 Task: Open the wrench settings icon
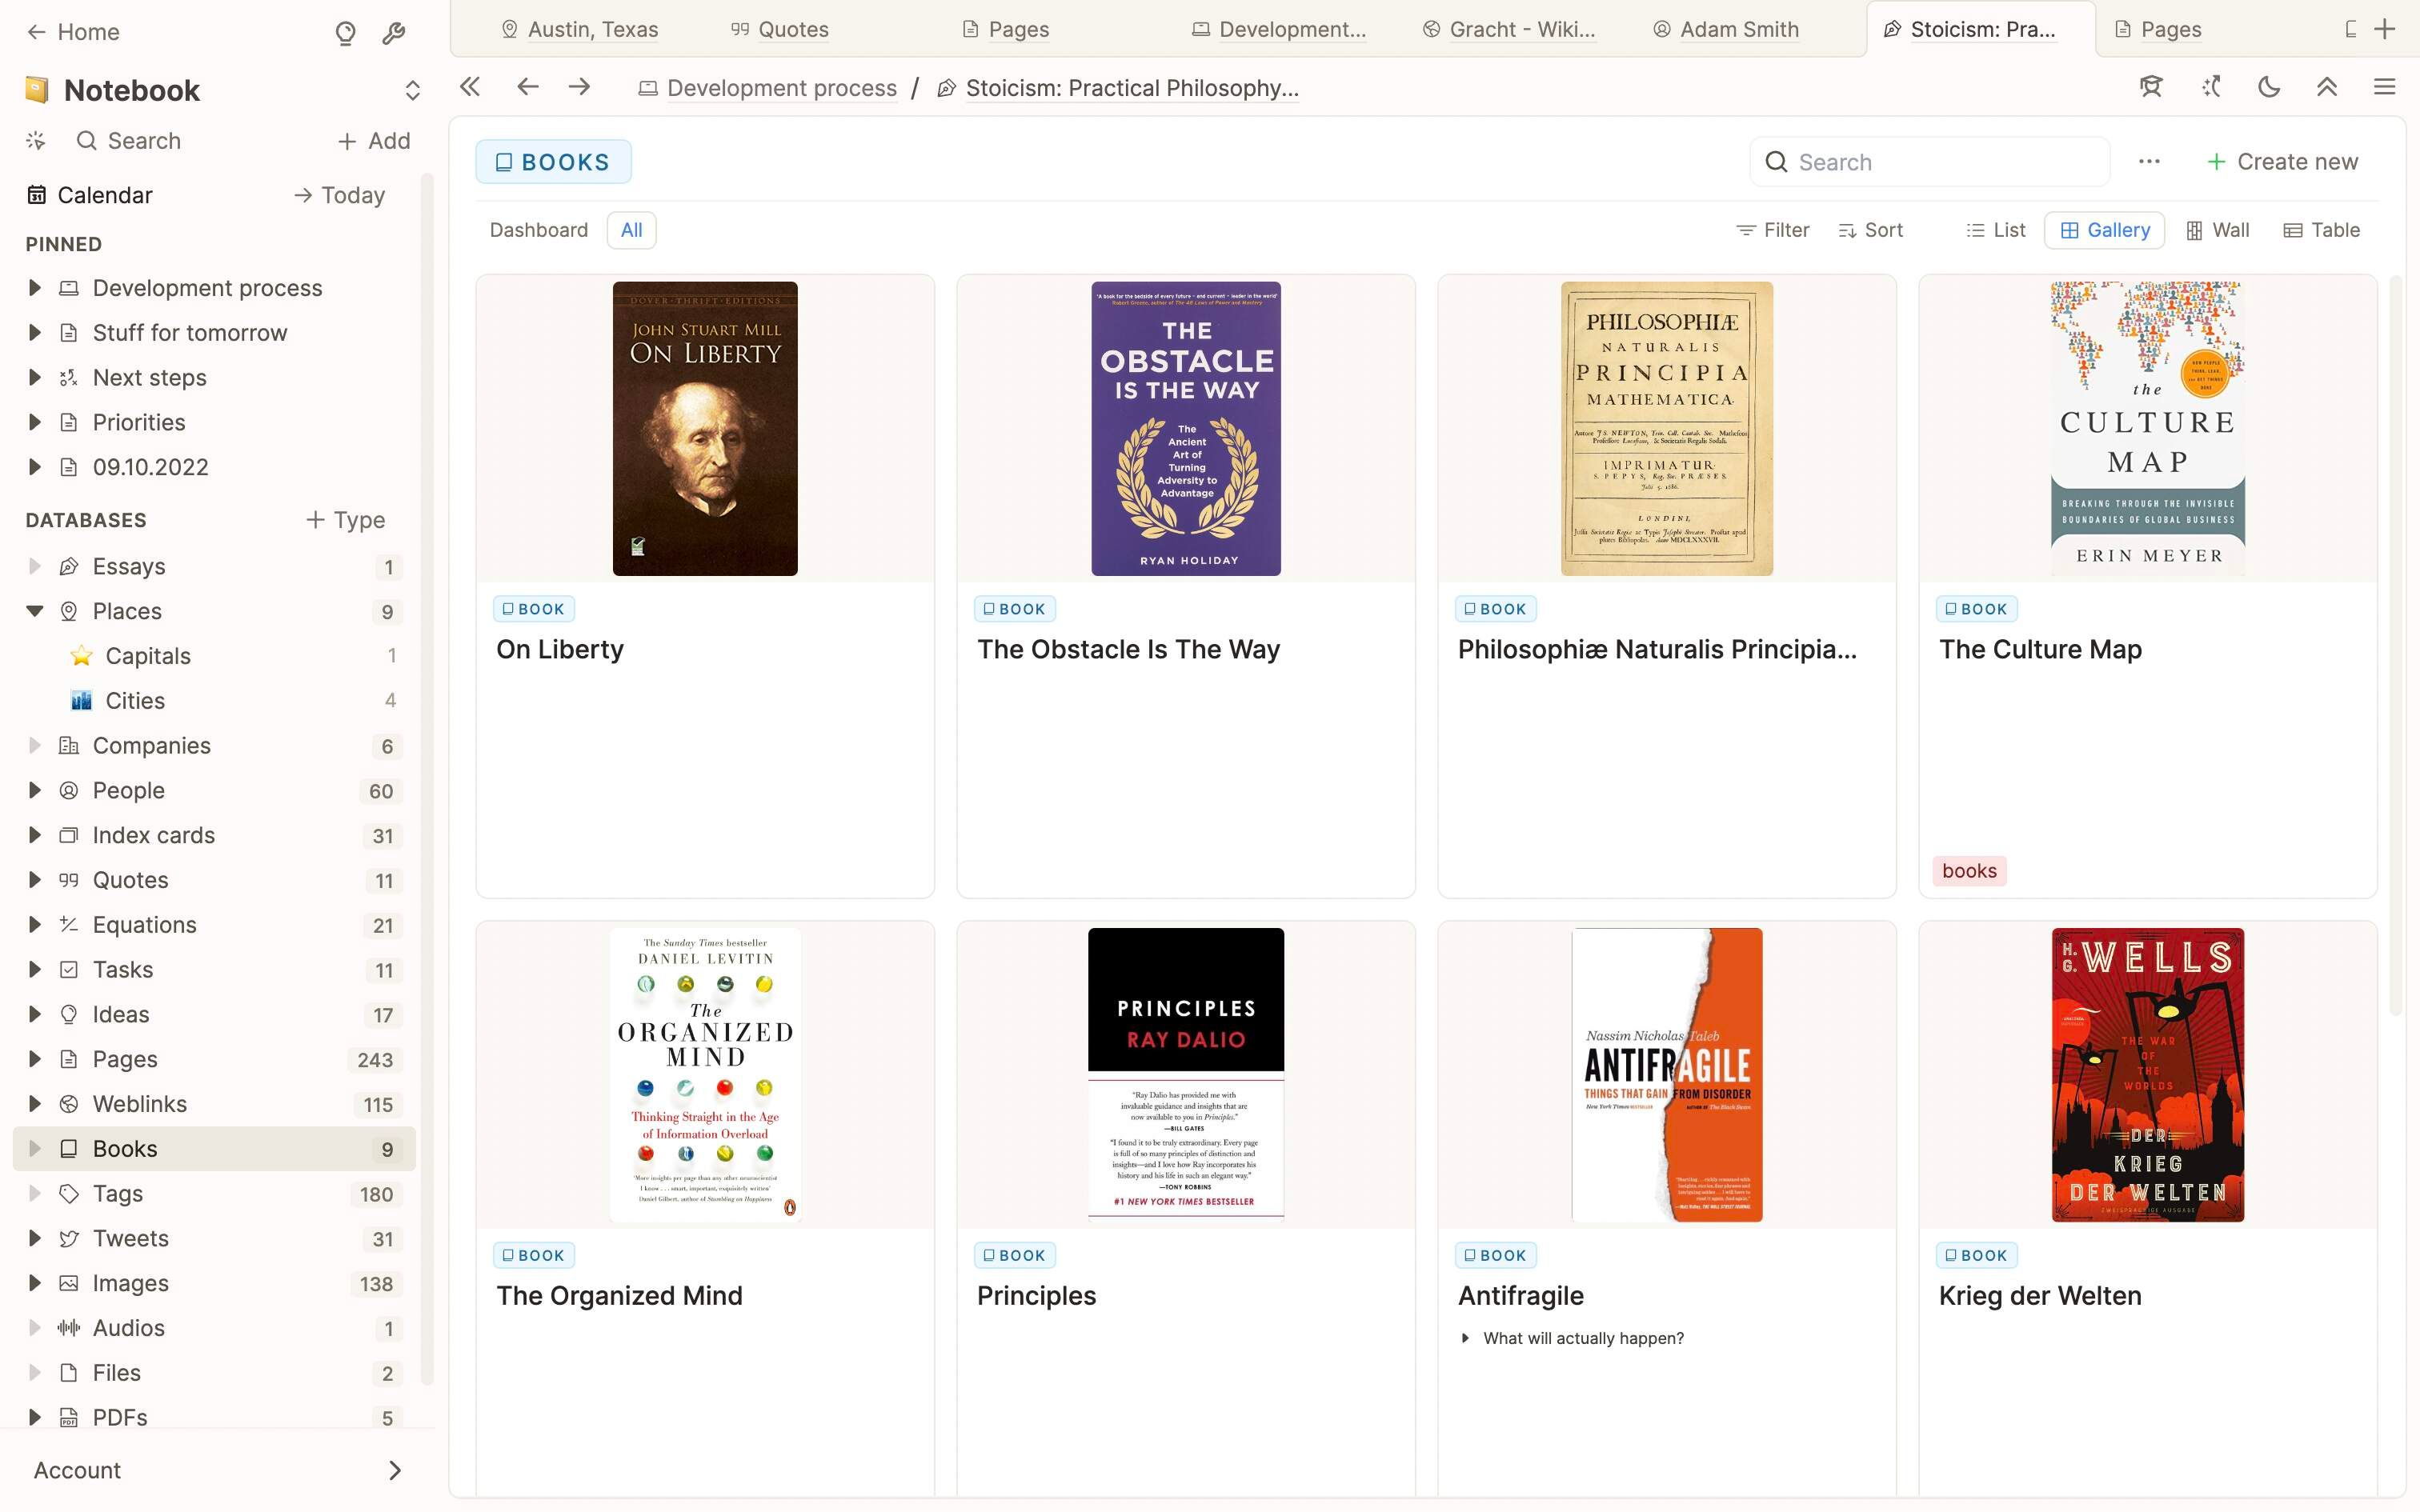pos(393,33)
